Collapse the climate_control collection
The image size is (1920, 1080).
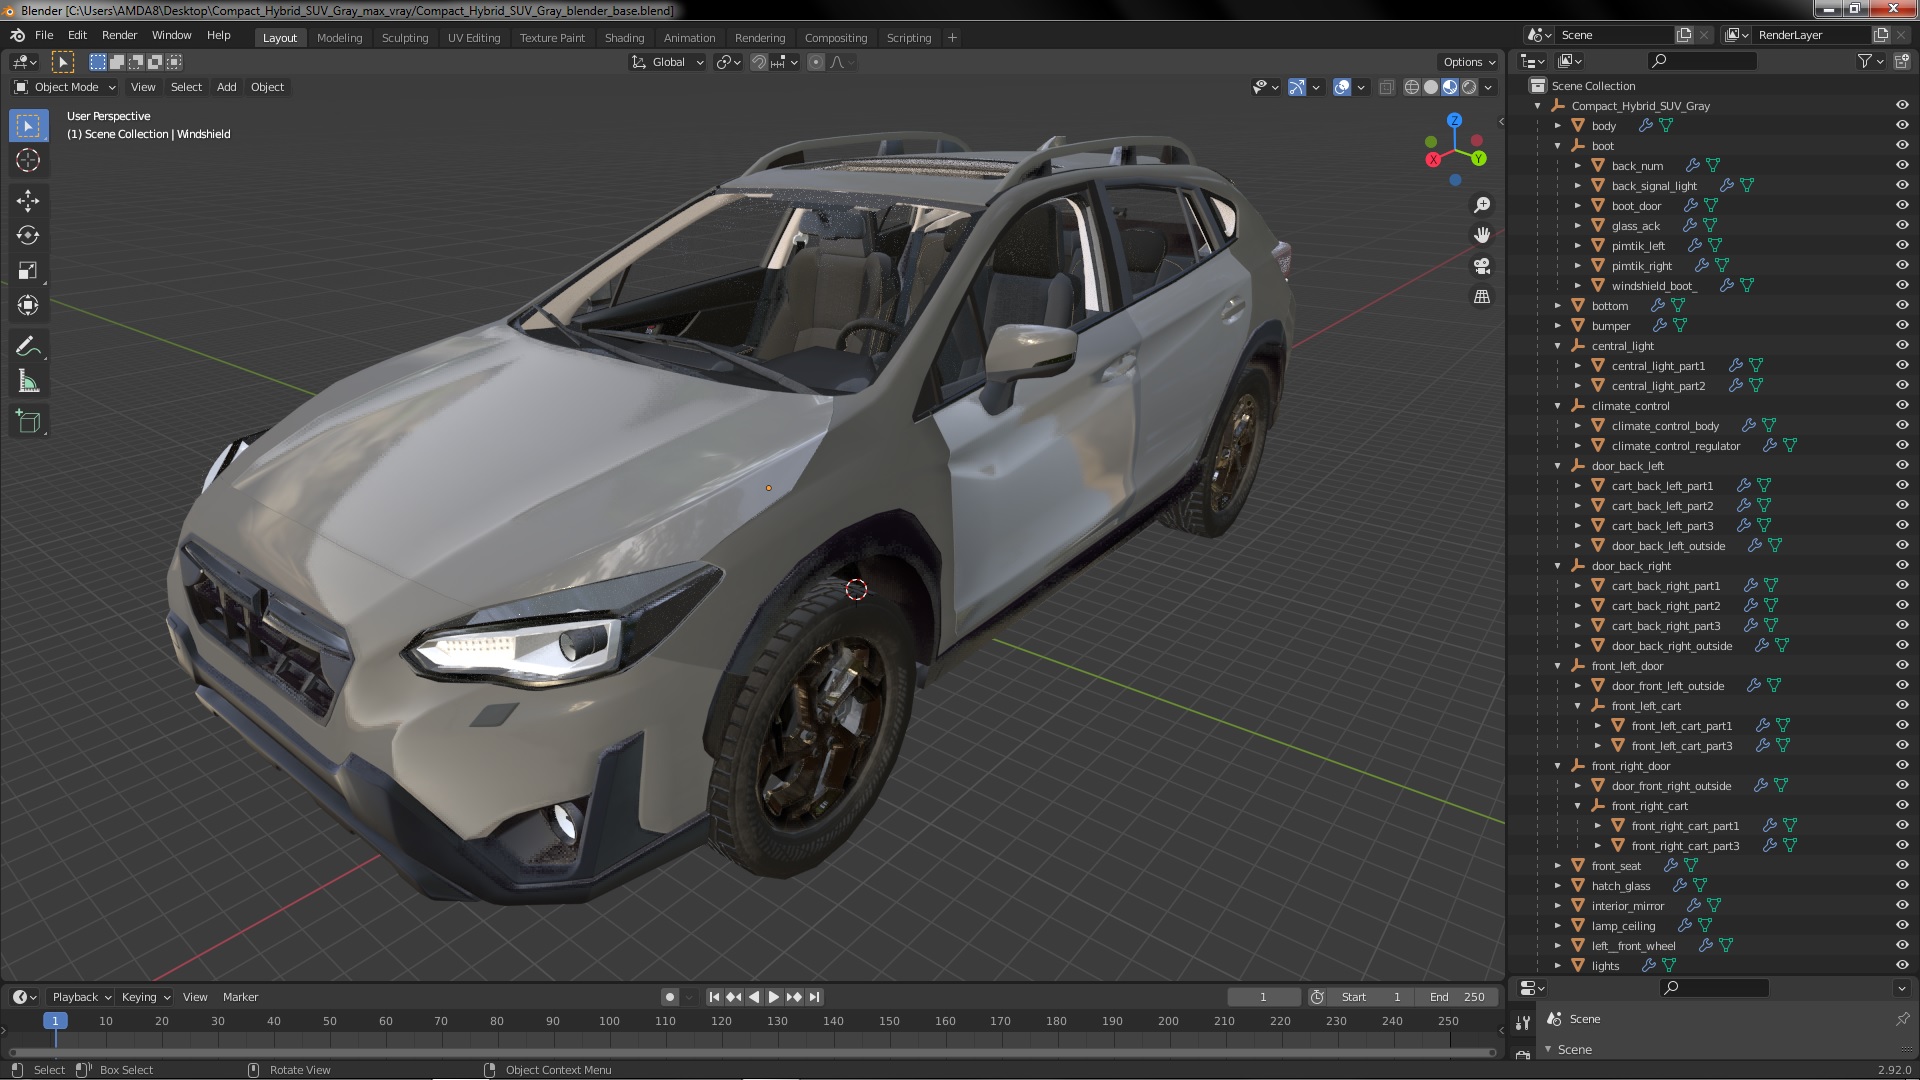[1558, 406]
